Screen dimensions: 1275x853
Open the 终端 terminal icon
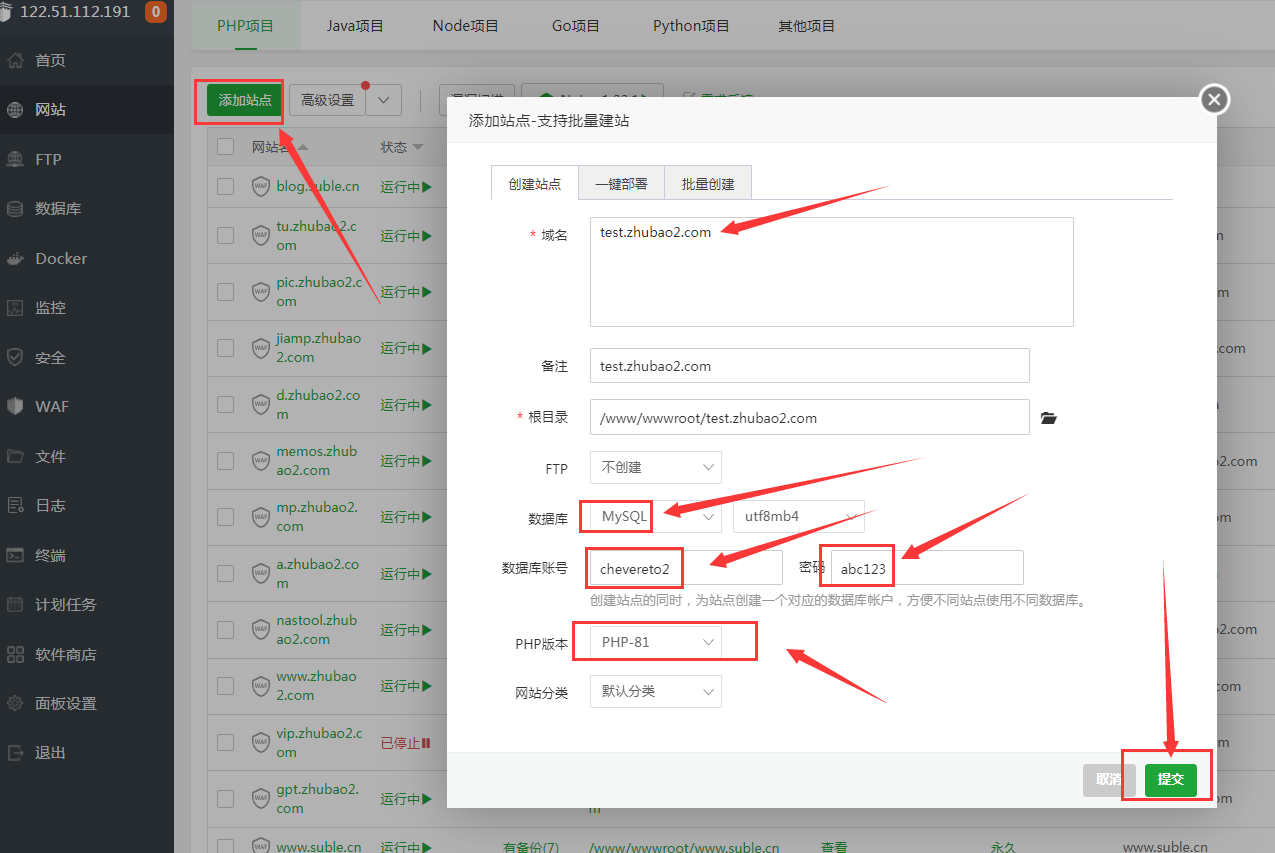click(x=15, y=556)
